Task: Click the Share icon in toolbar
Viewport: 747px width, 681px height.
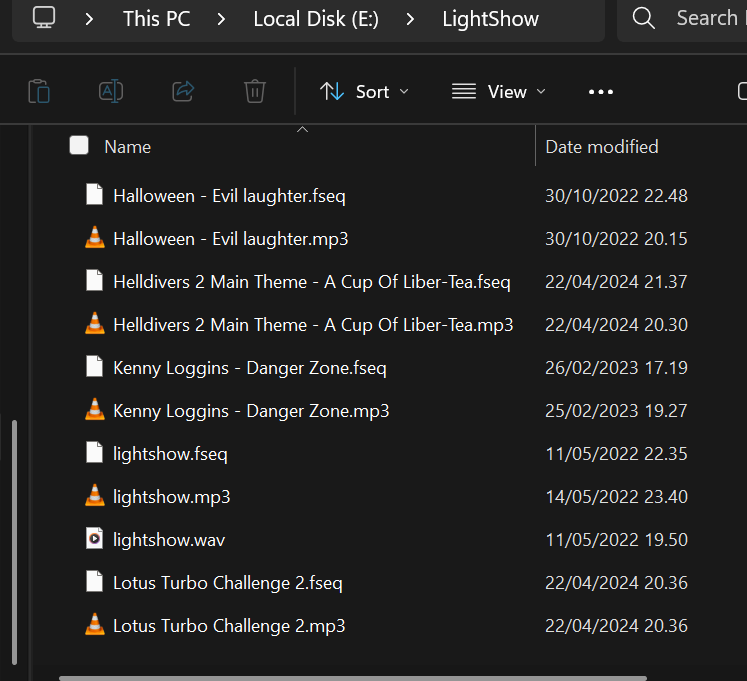Action: (183, 92)
